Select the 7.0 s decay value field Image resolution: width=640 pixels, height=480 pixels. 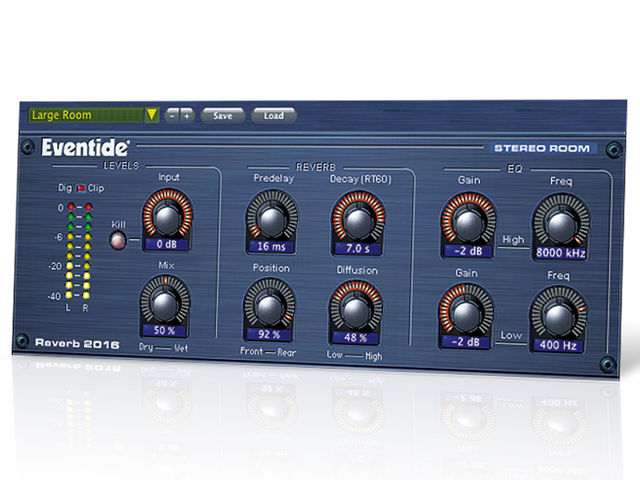358,249
